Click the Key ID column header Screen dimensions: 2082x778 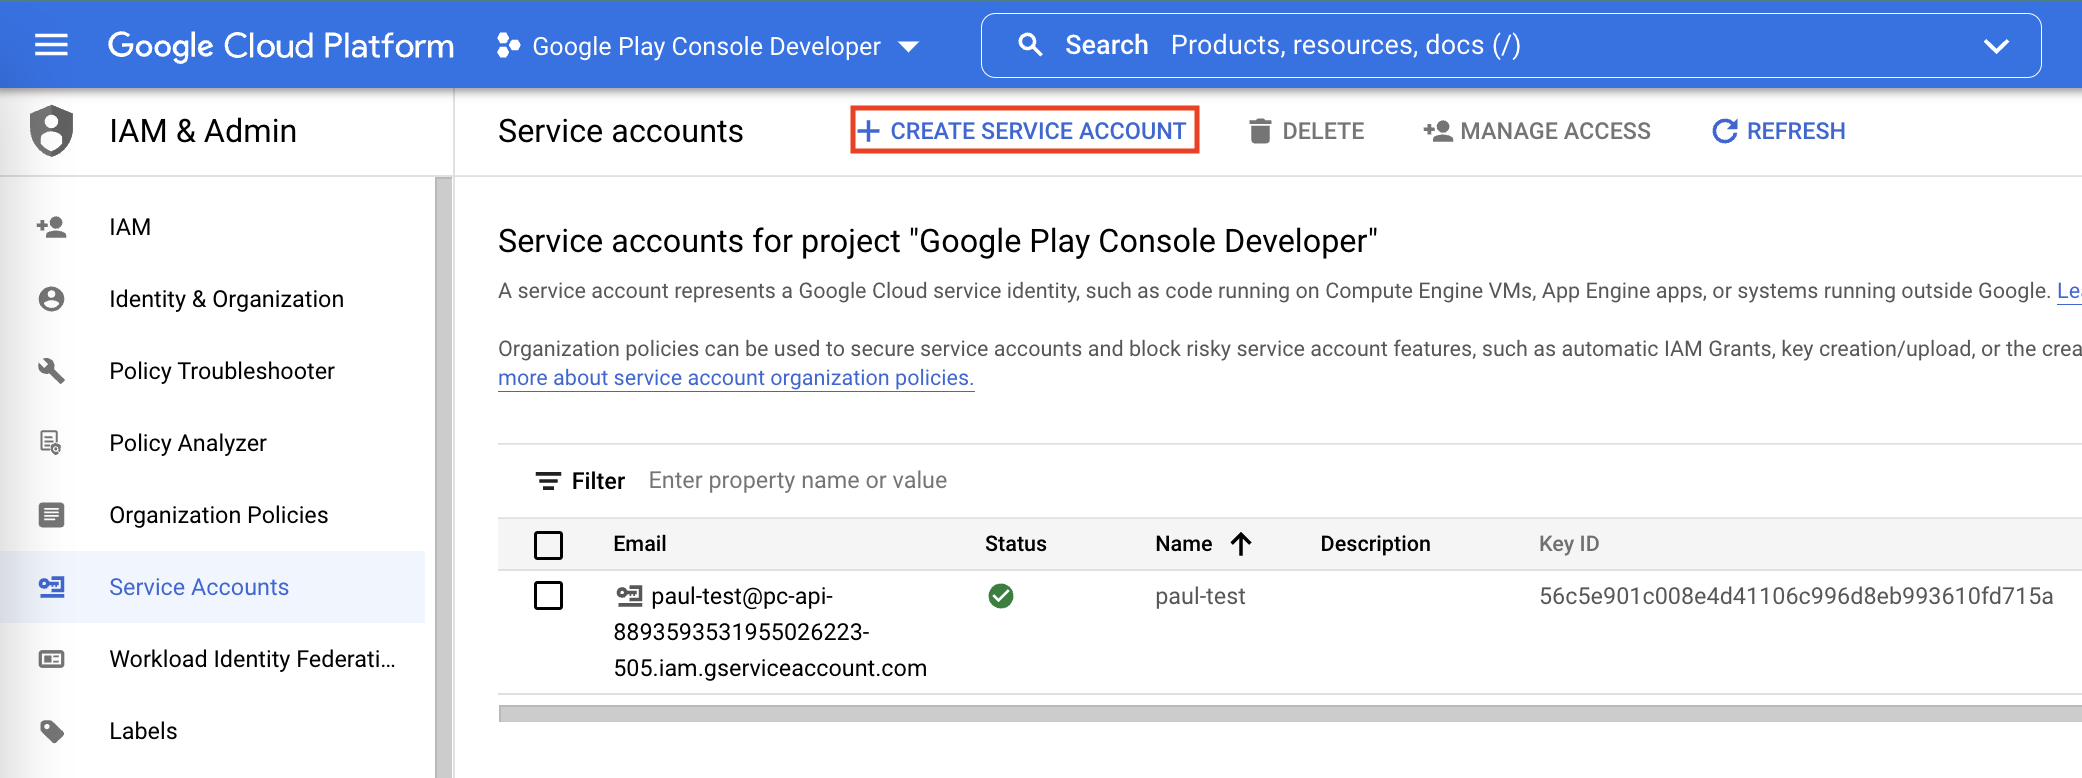(x=1569, y=544)
